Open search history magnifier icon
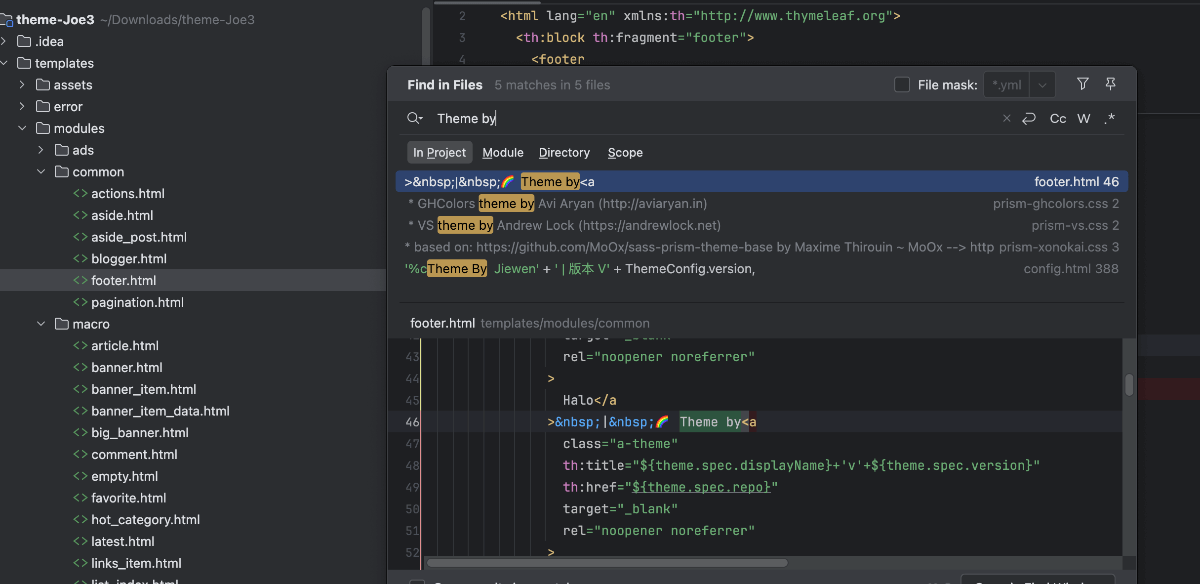The width and height of the screenshot is (1200, 584). [415, 119]
